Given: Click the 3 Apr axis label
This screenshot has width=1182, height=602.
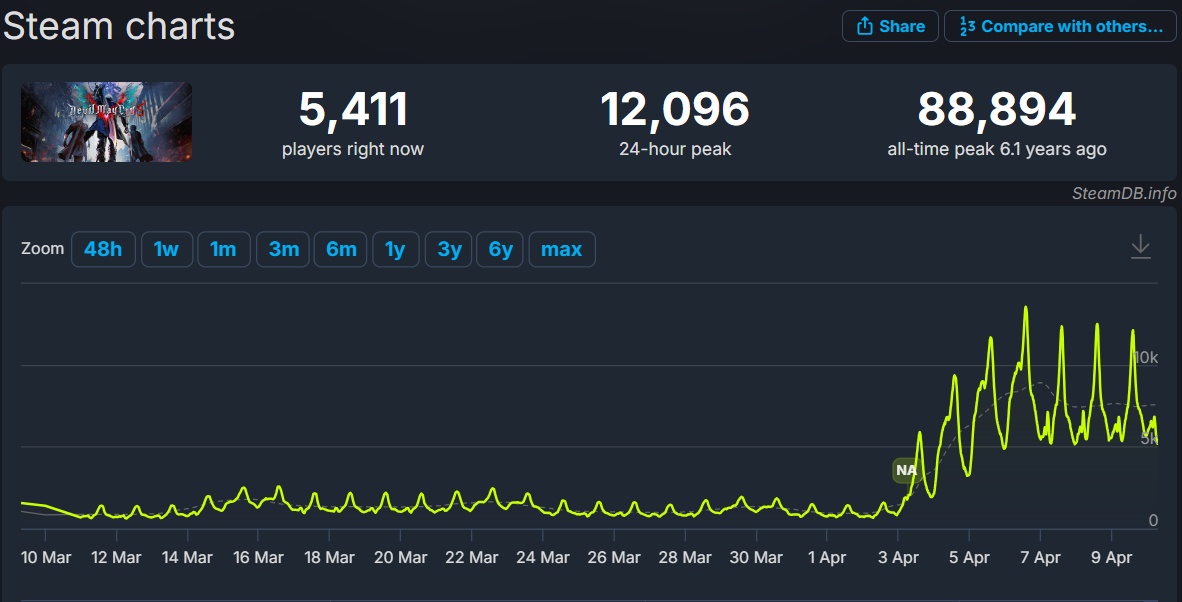Looking at the screenshot, I should (898, 558).
